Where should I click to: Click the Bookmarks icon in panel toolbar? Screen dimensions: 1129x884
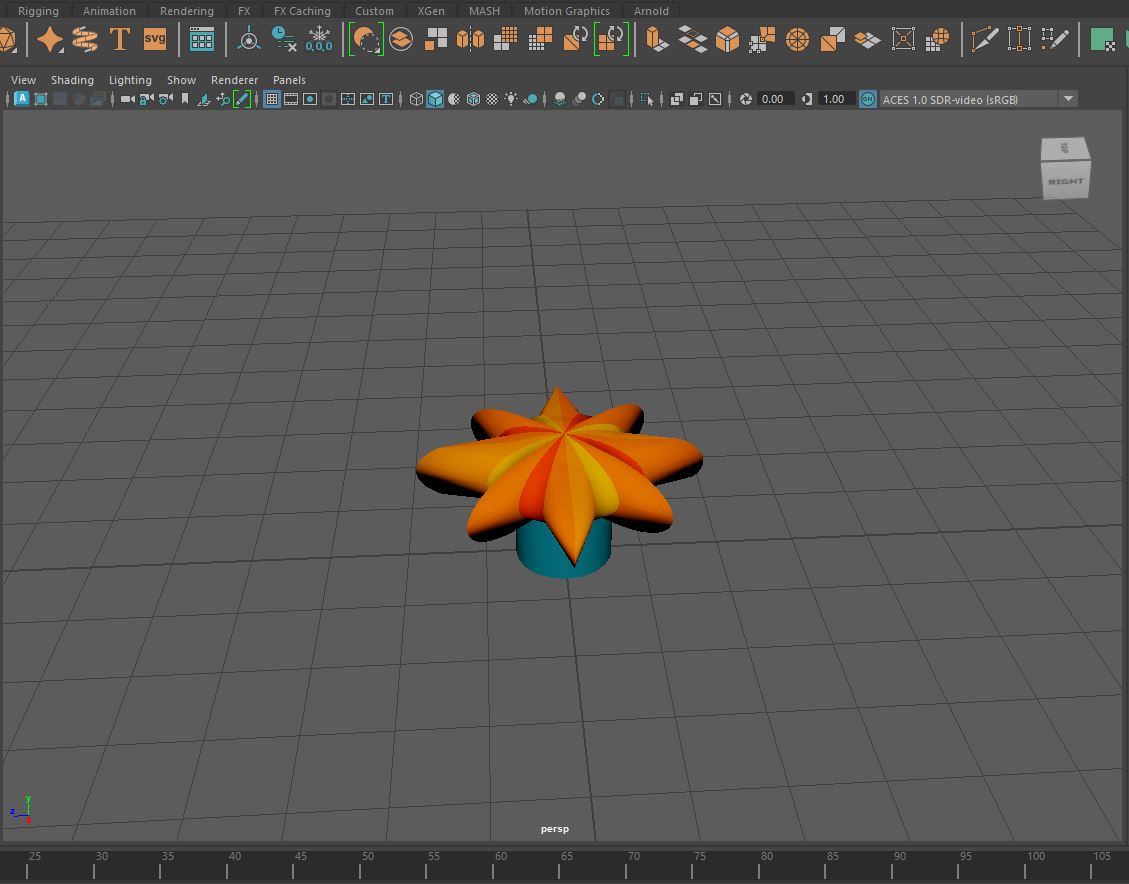point(185,99)
